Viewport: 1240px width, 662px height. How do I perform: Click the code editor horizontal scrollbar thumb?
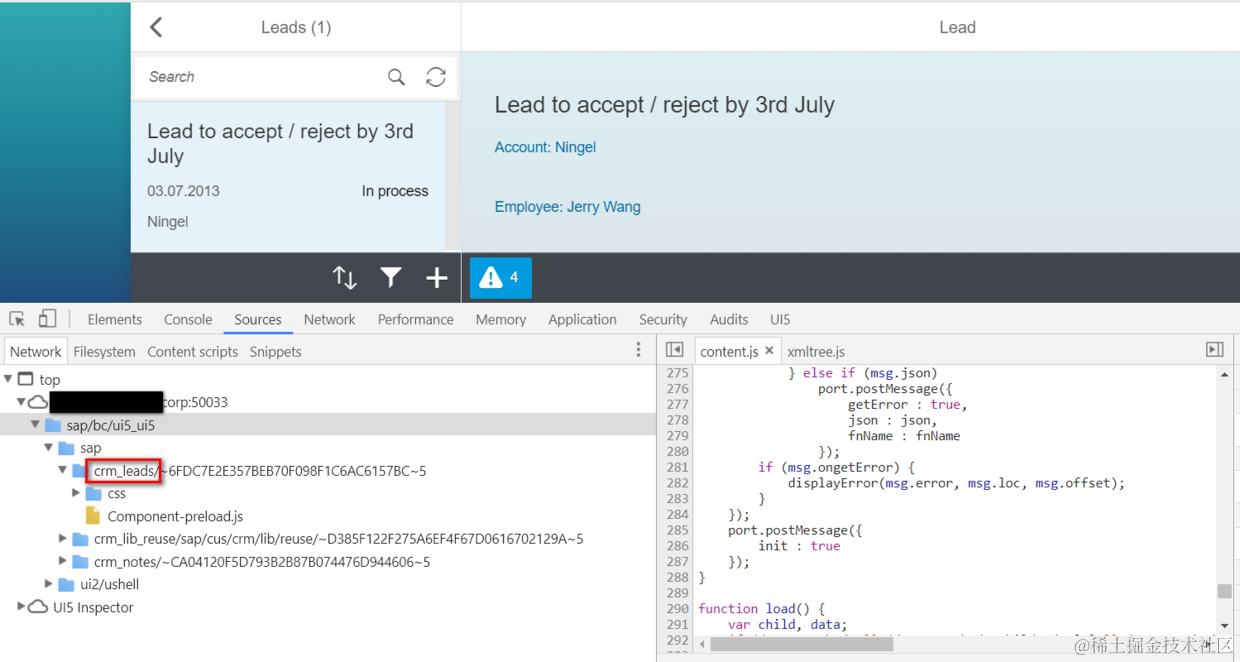click(801, 644)
